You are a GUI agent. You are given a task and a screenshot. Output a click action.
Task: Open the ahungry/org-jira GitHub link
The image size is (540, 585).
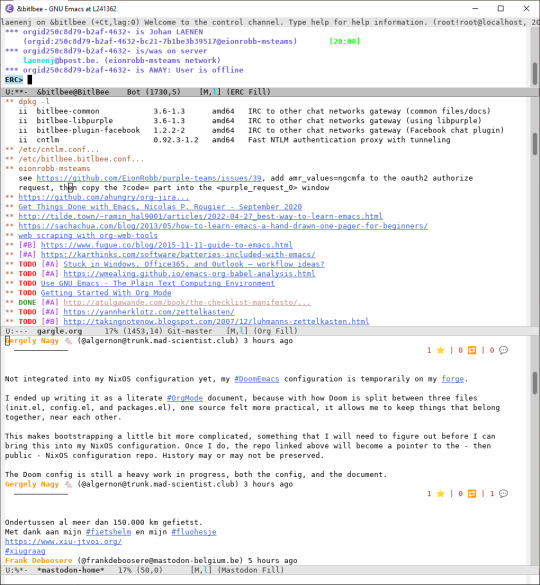tap(104, 197)
